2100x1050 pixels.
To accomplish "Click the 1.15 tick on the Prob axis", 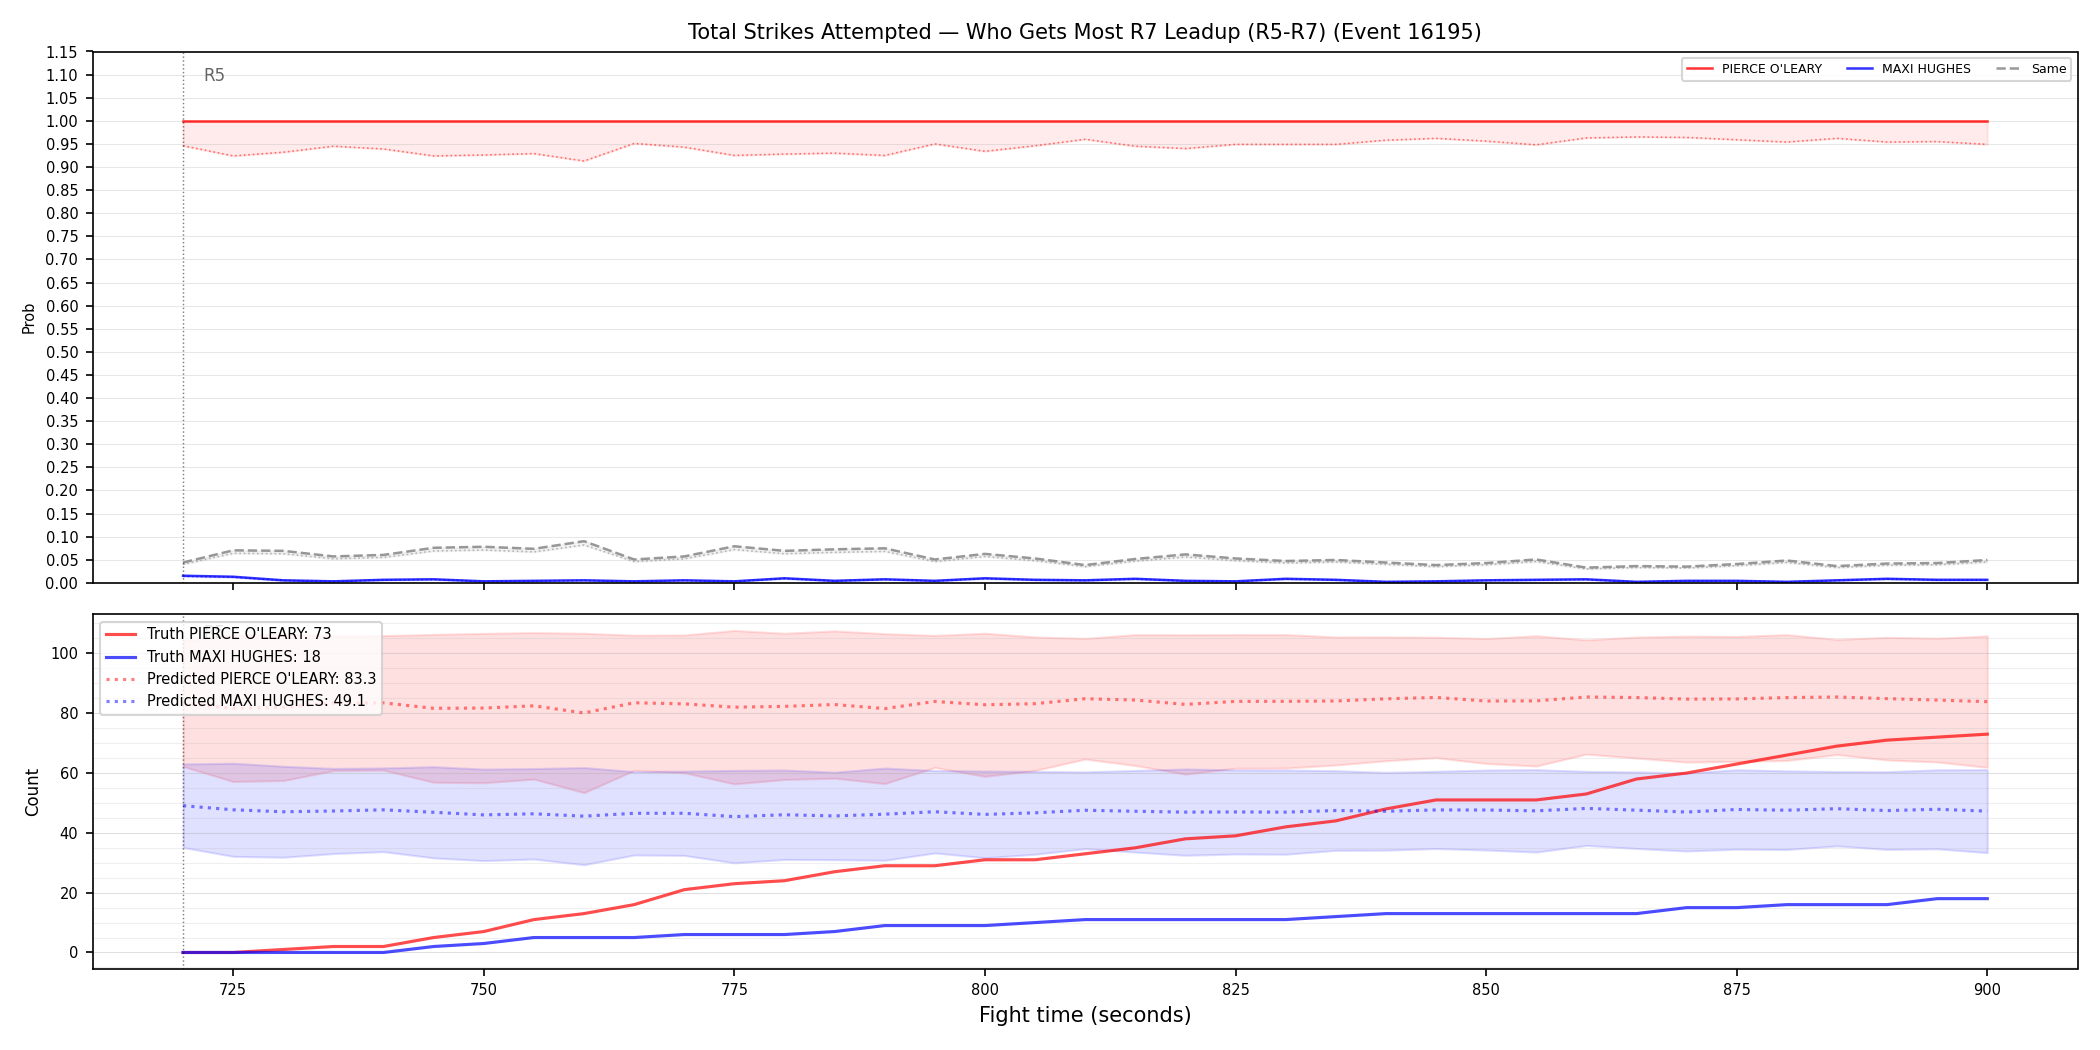I will point(62,52).
